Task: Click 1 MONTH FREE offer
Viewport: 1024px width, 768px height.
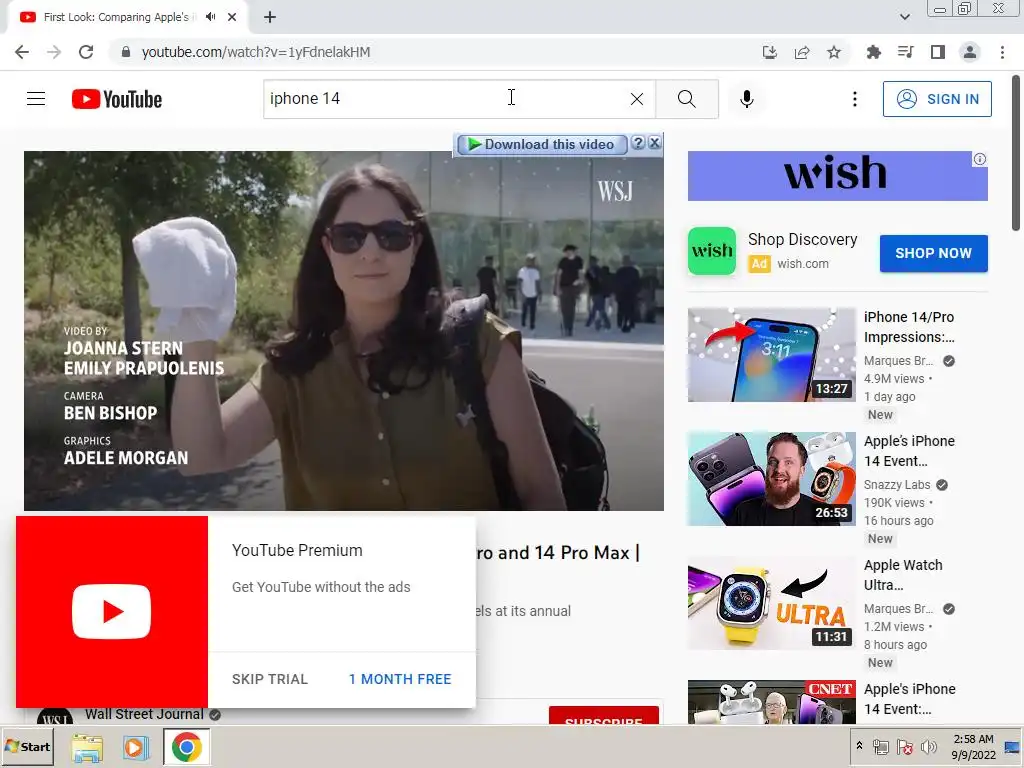Action: click(x=400, y=679)
